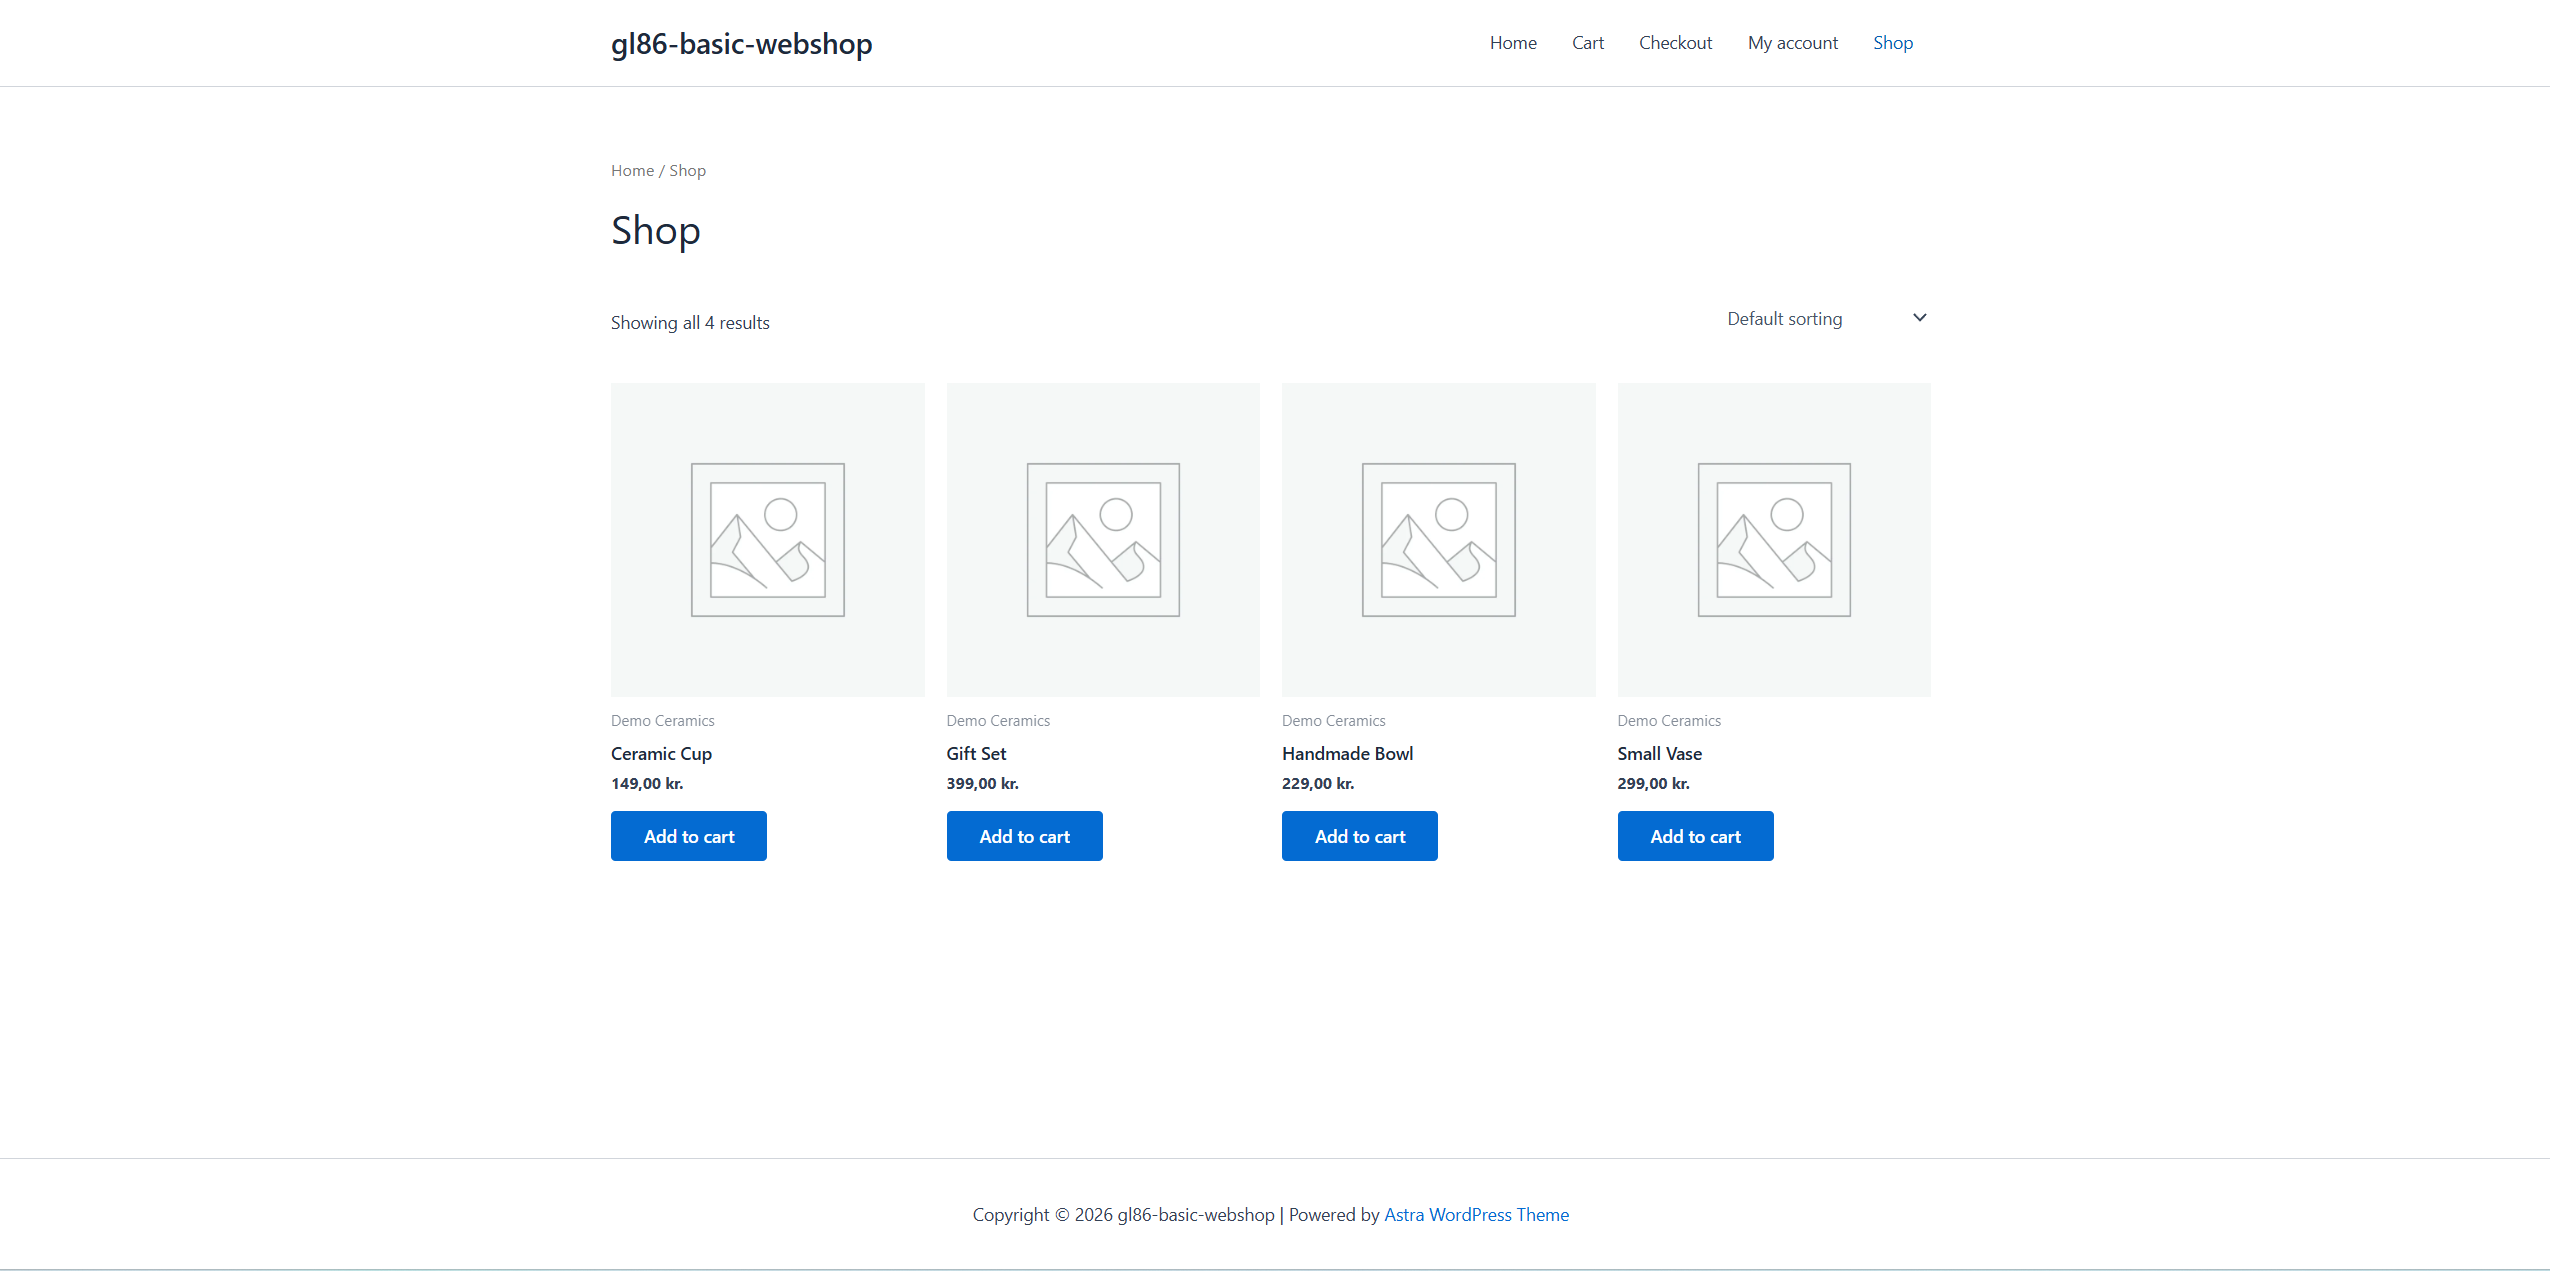Click Demo Ceramics label above Handmade Bowl
The image size is (2550, 1271).
click(x=1333, y=721)
